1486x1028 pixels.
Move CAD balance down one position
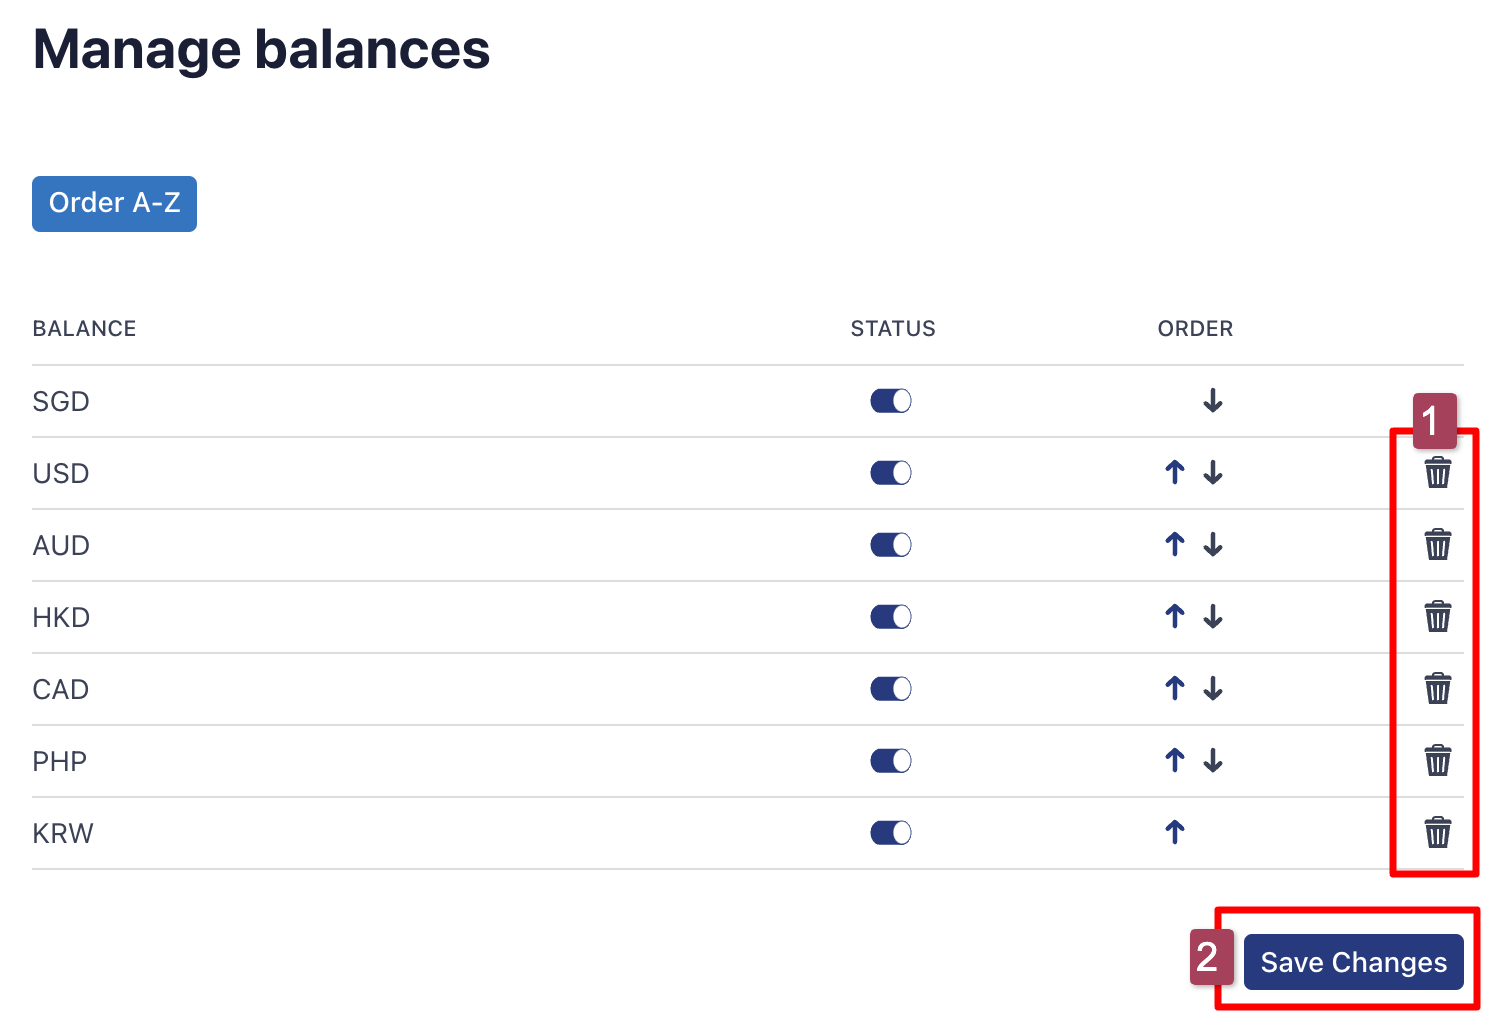click(1213, 689)
